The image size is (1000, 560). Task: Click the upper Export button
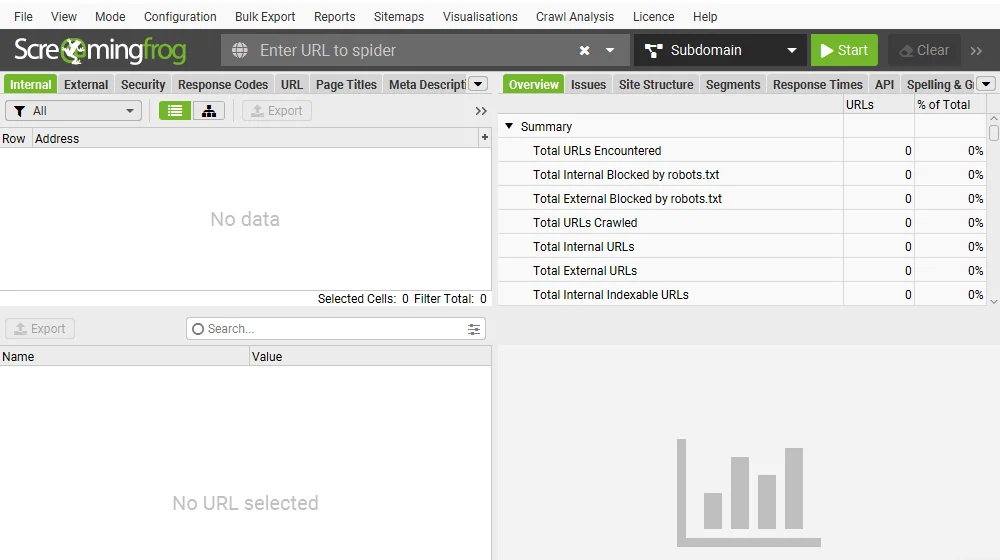277,111
